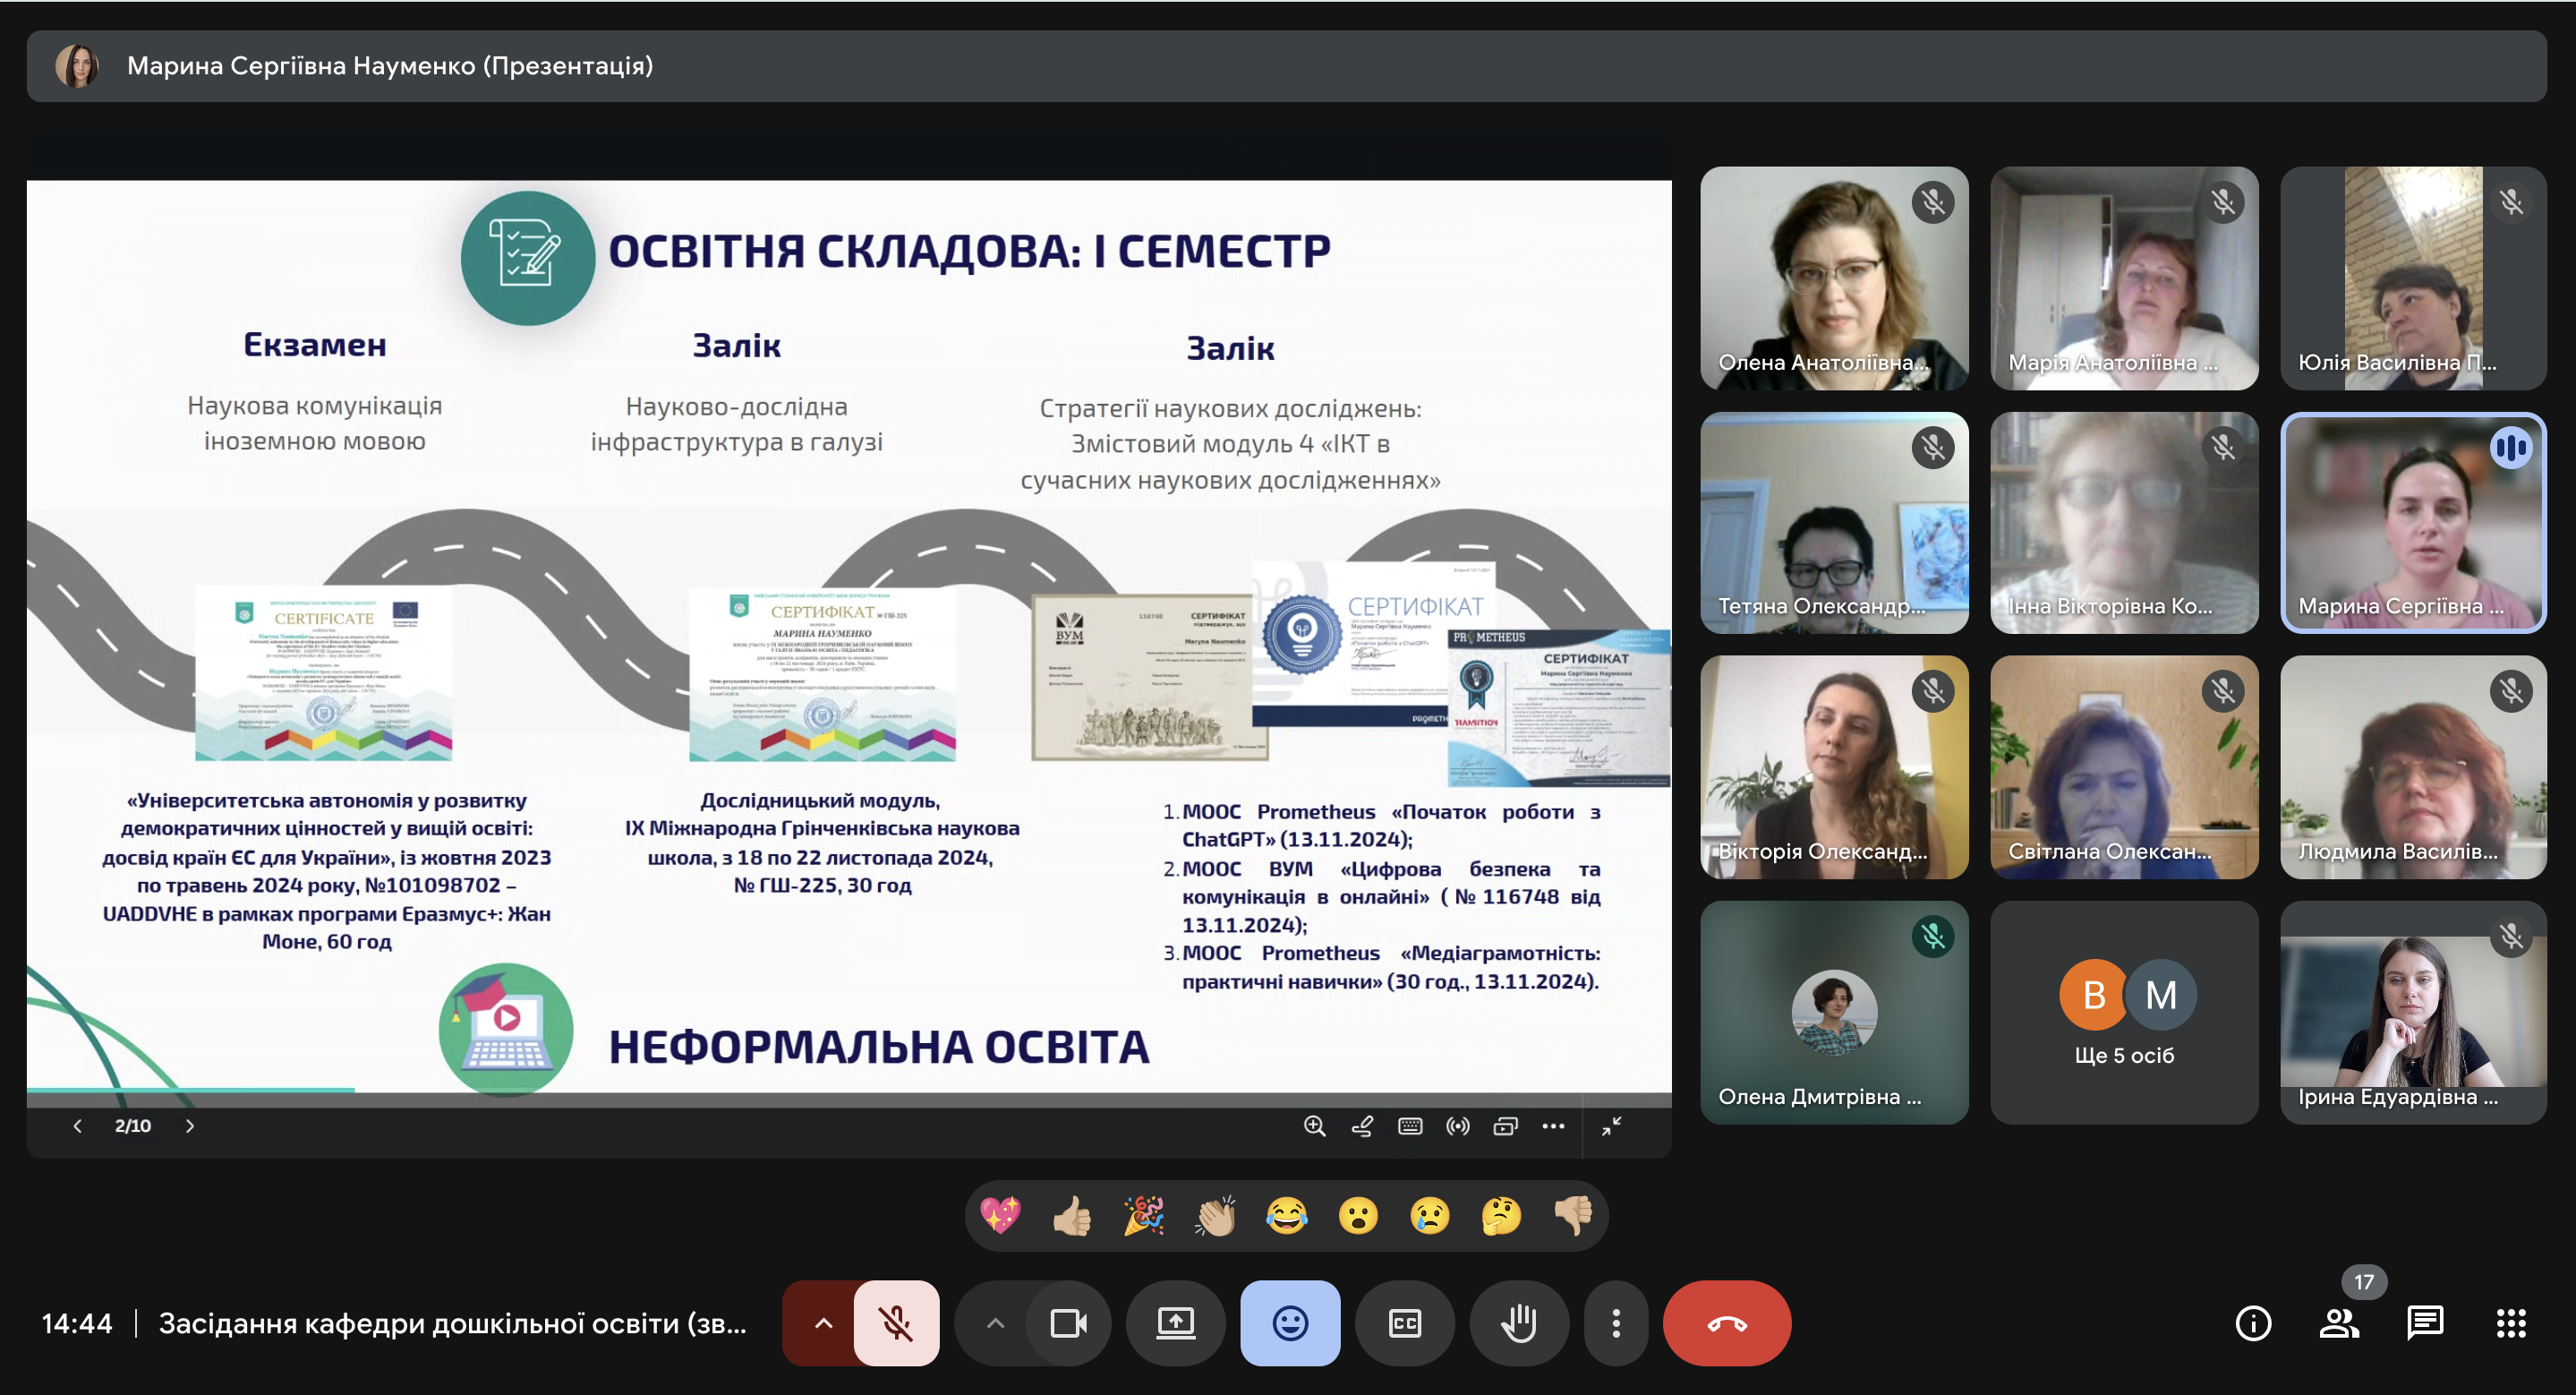The image size is (2576, 1395).
Task: Send the clapping hands emoji reaction
Action: pos(1215,1216)
